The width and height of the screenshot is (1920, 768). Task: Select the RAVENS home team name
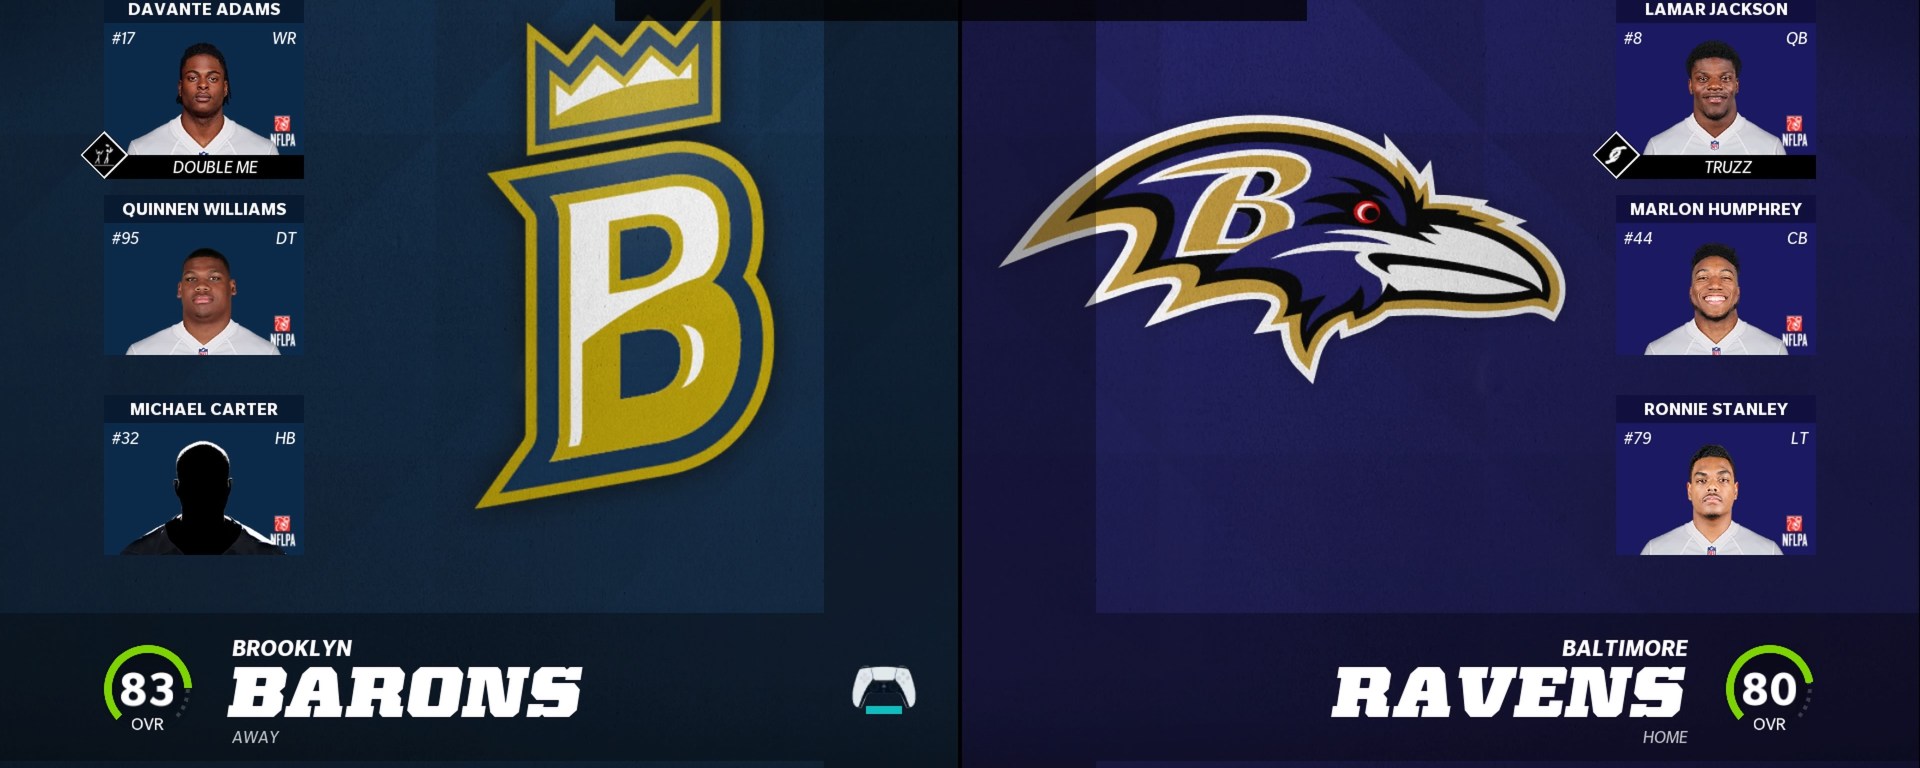tap(1509, 692)
